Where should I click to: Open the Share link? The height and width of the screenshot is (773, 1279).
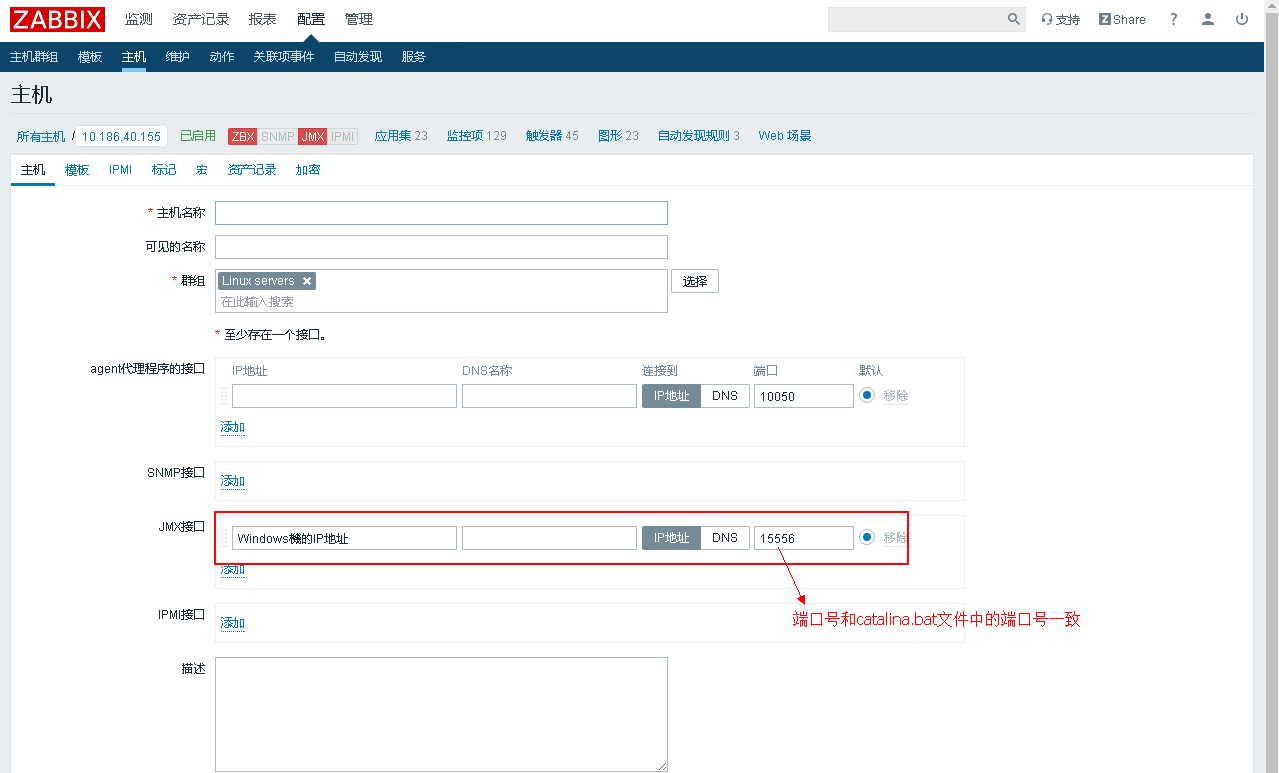click(1122, 19)
